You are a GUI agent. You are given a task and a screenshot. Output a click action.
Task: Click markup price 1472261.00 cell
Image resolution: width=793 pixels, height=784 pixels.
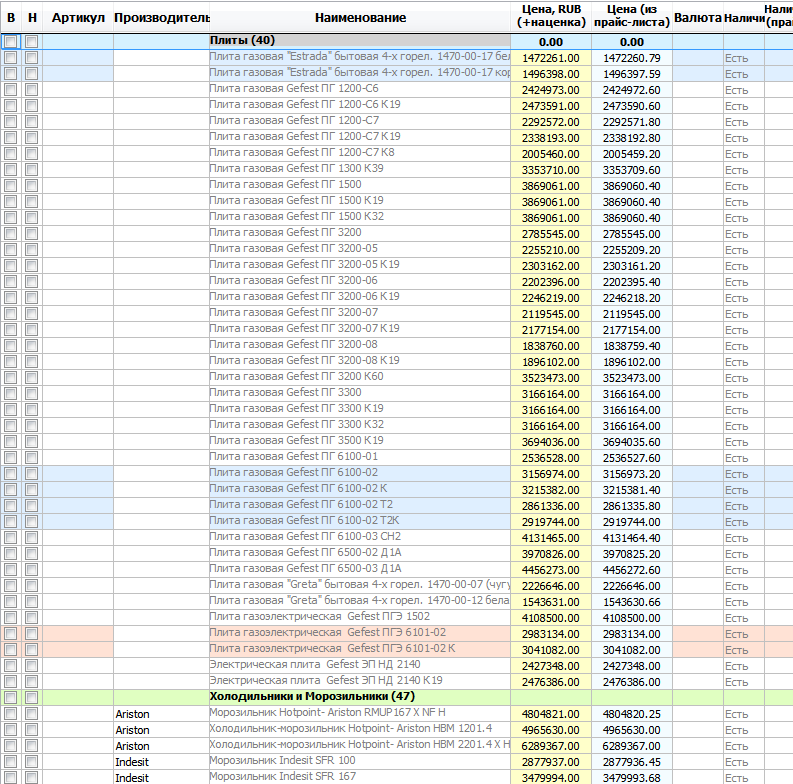[551, 58]
